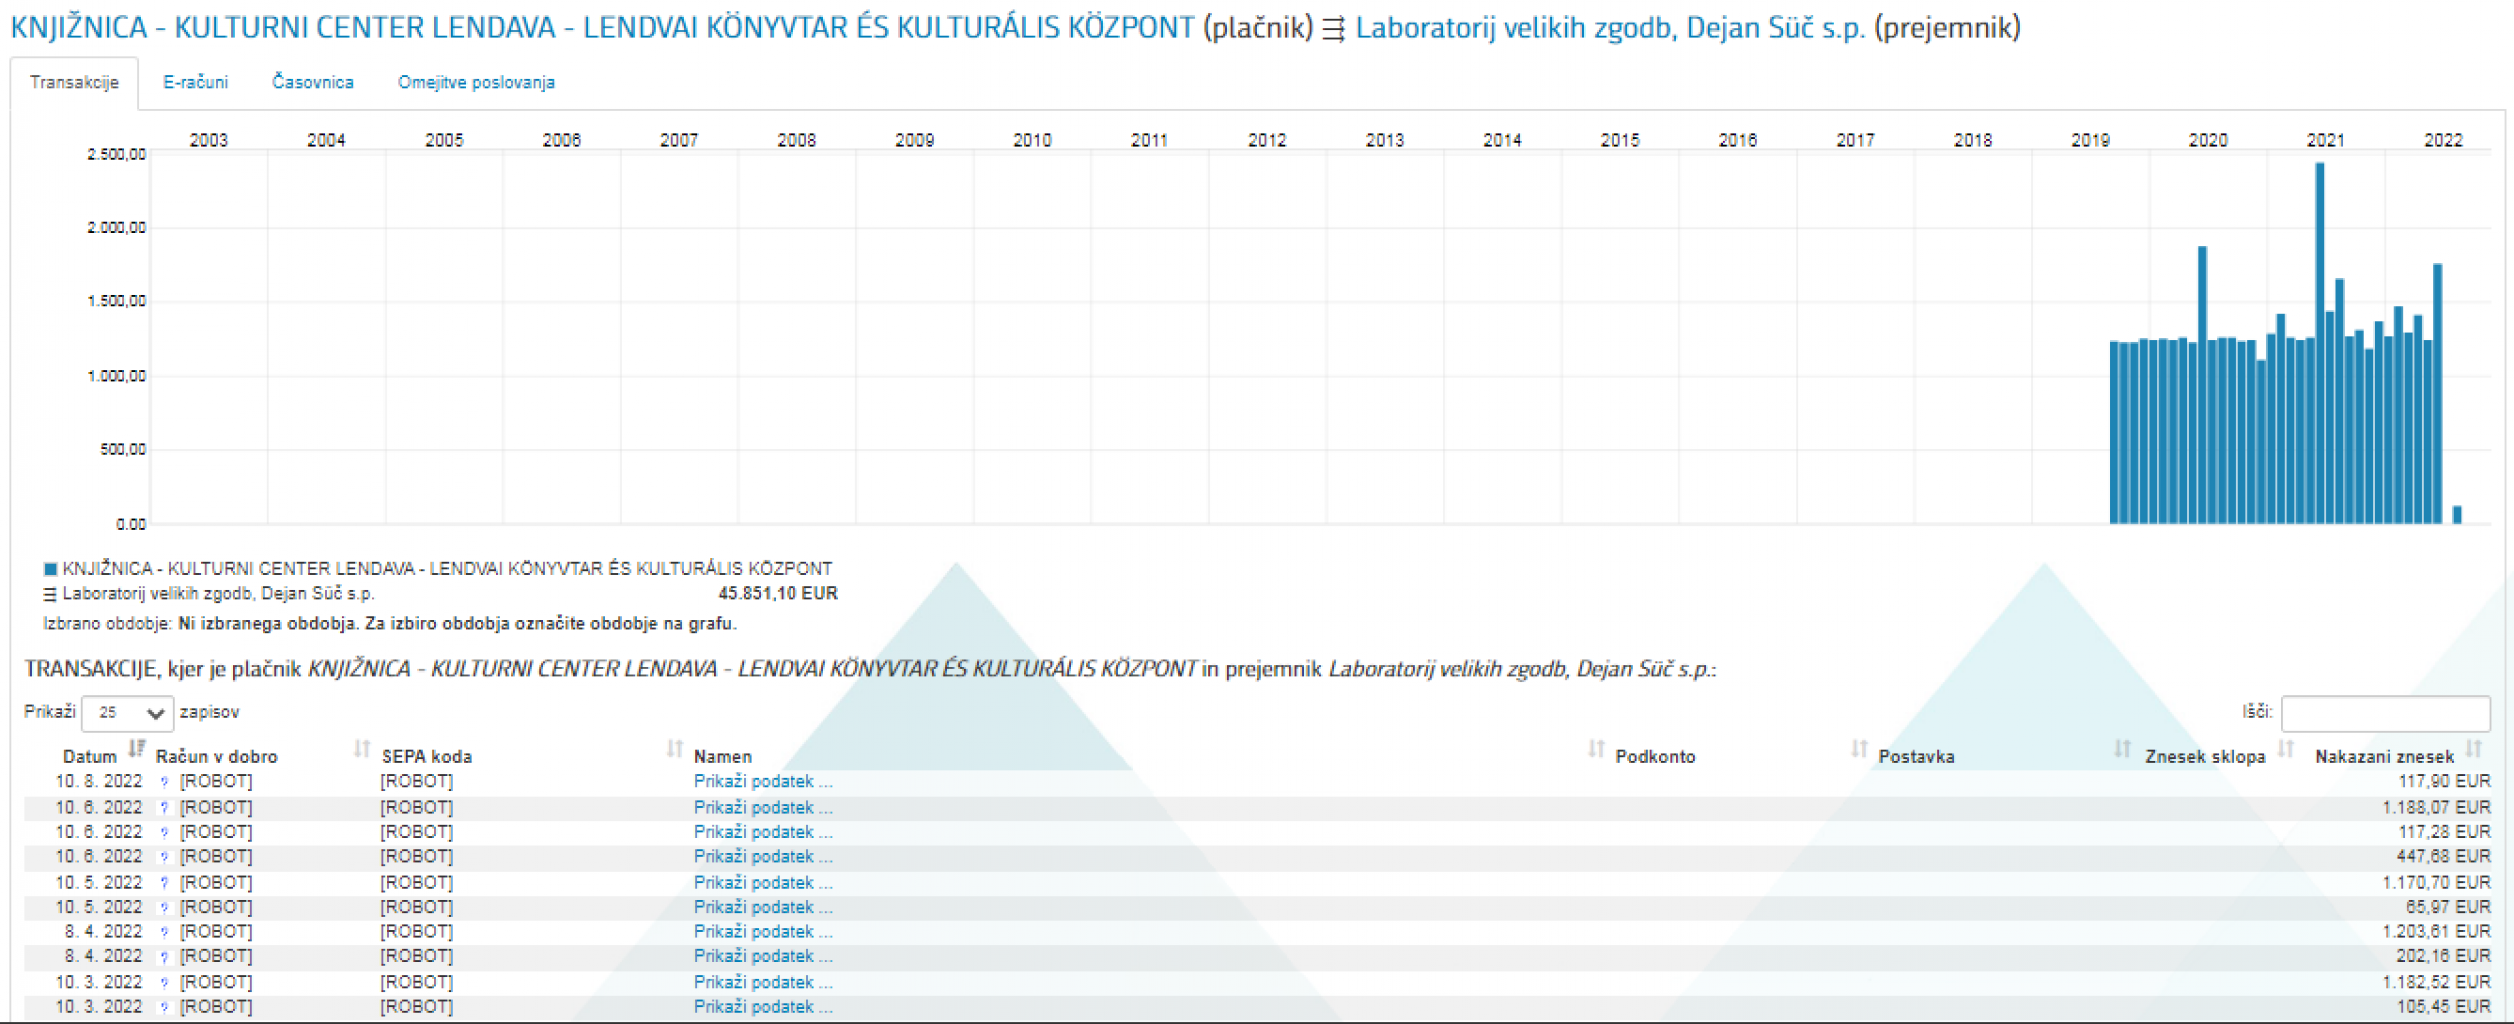
Task: Click the arrows icon before Laboratorij in chart legend
Action: (x=50, y=595)
